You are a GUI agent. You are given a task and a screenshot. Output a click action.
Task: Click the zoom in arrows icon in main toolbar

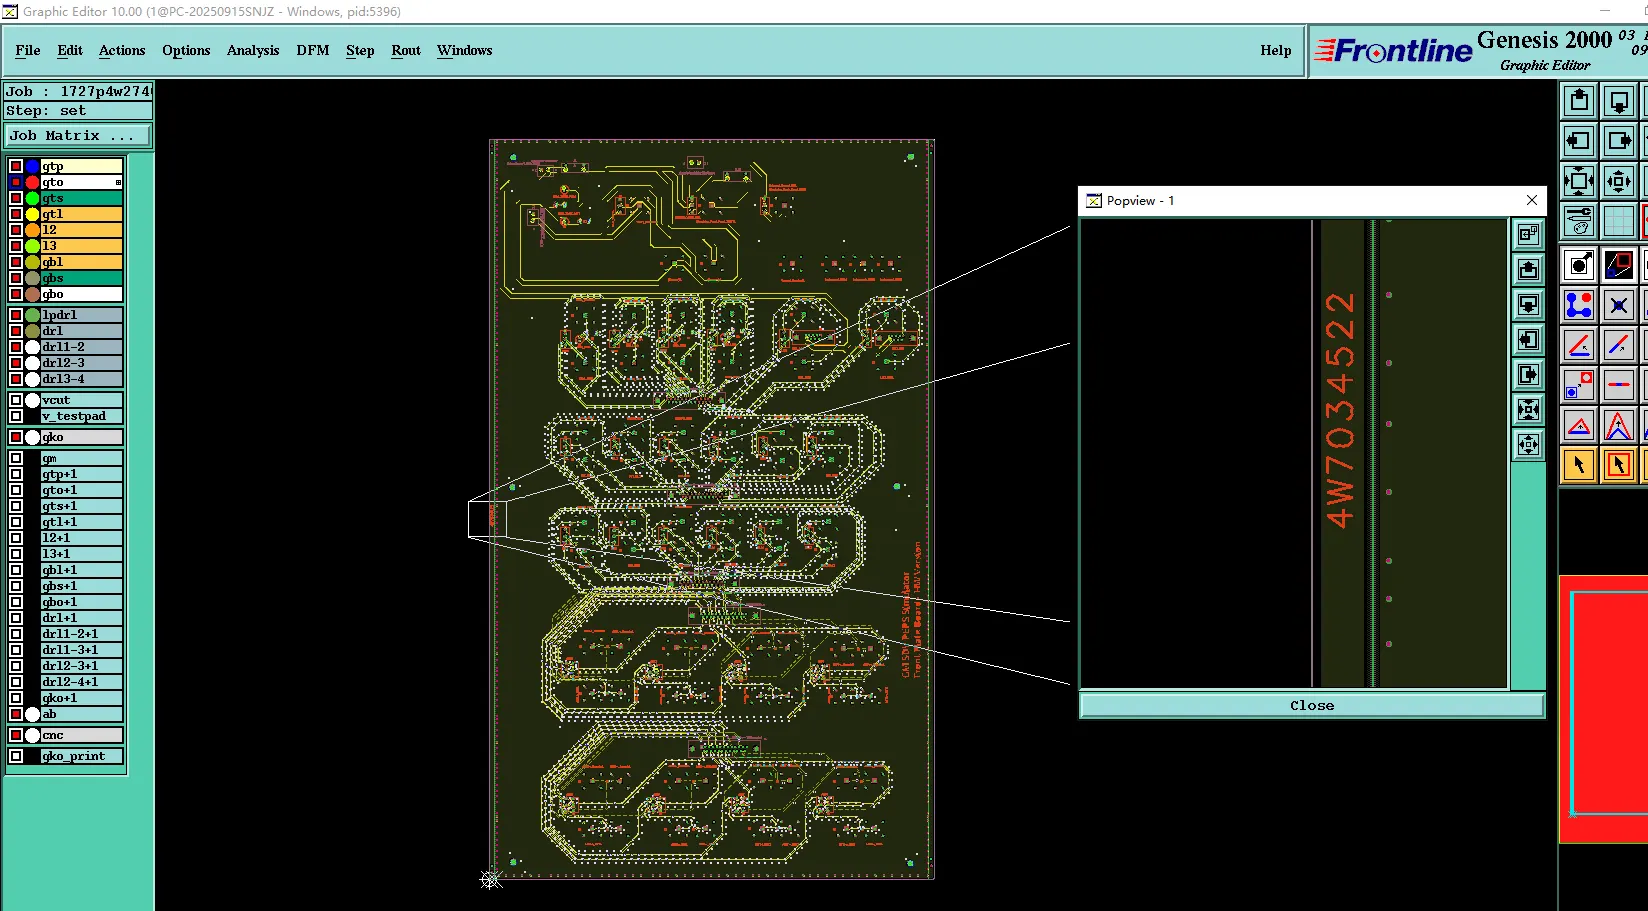pos(1579,181)
